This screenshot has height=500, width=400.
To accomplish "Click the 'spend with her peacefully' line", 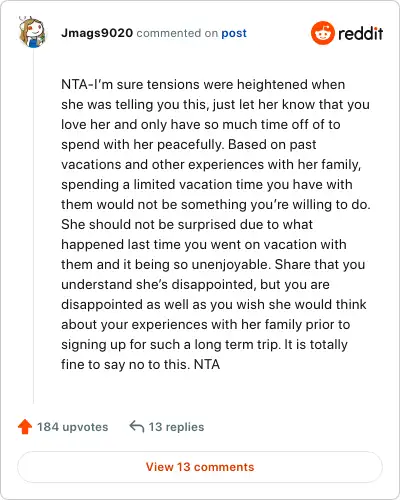I will click(189, 144).
